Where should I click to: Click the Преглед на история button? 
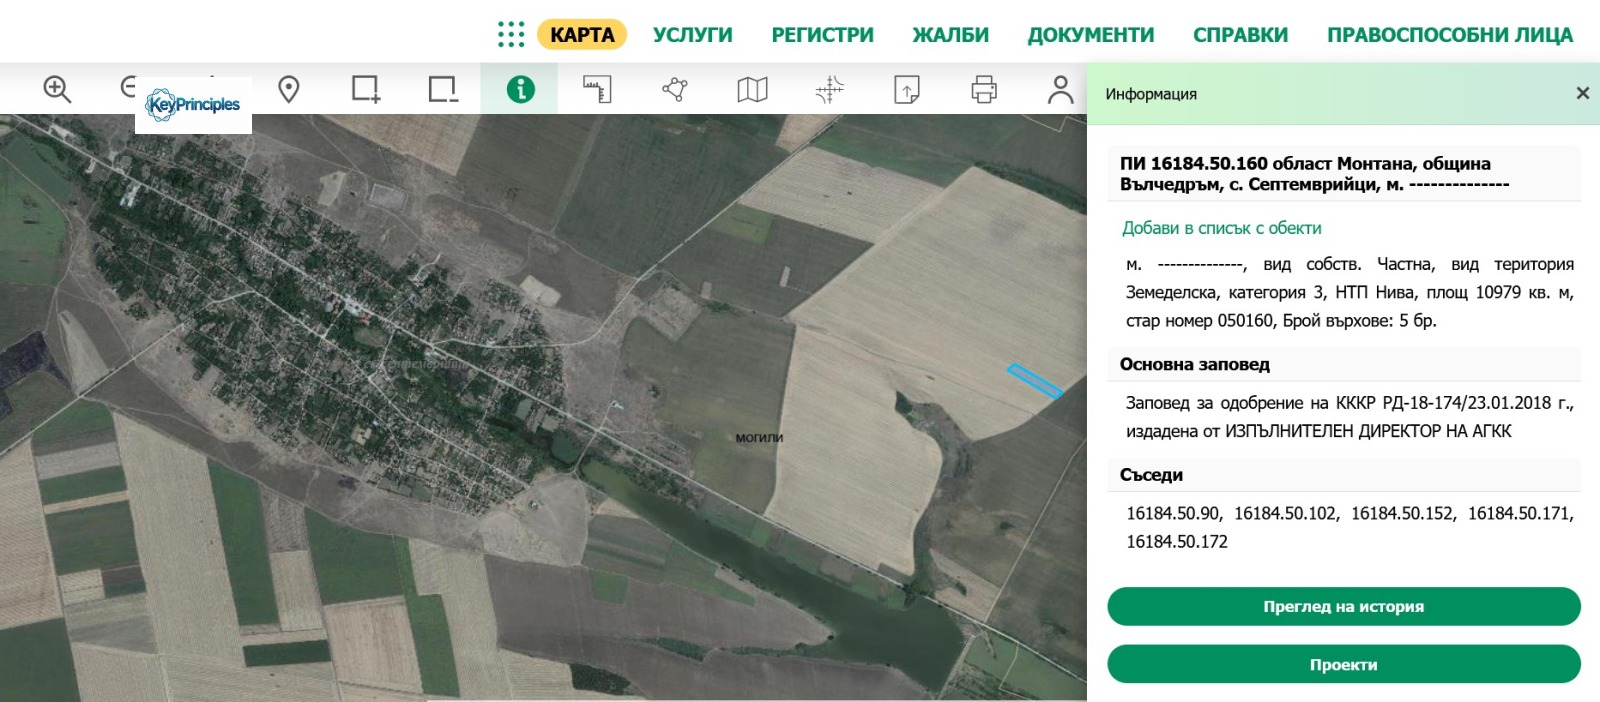pyautogui.click(x=1343, y=606)
